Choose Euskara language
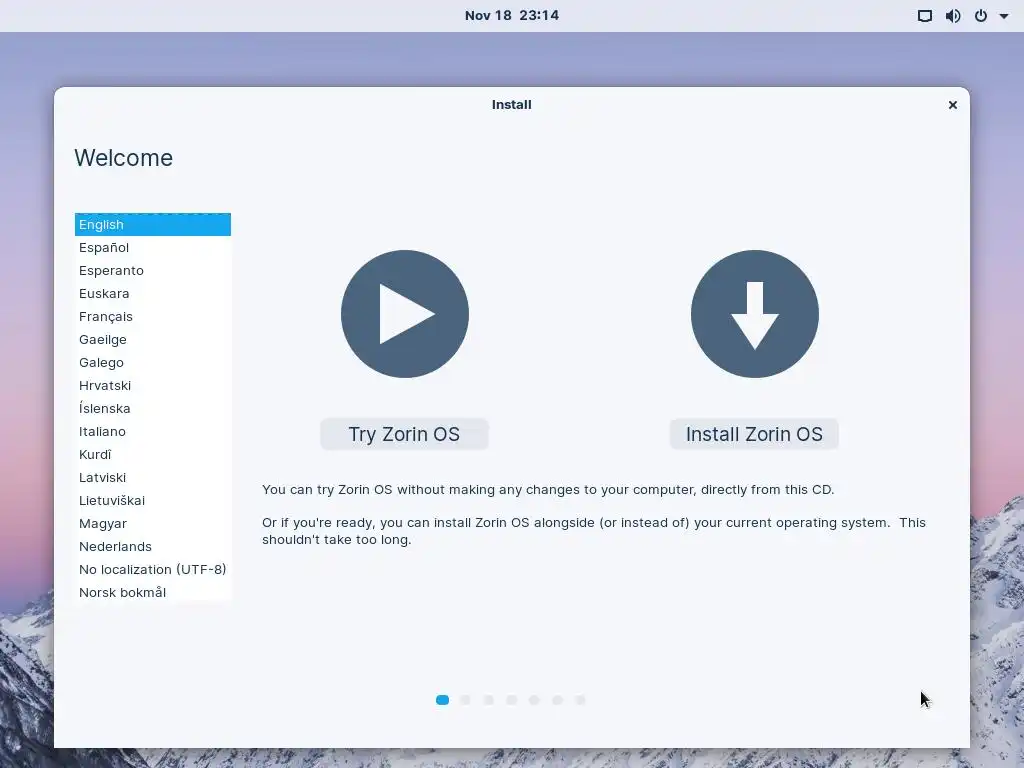 153,293
